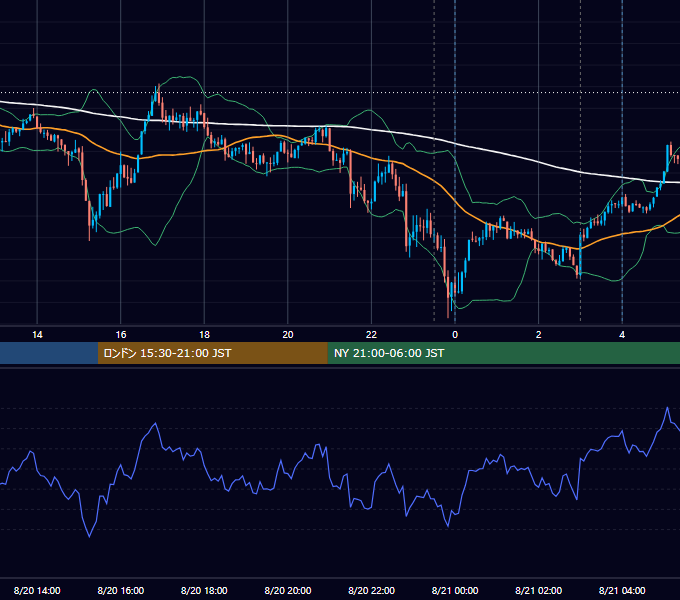Click the 8/21 00:00 time label
The image size is (680, 600).
pos(455,590)
